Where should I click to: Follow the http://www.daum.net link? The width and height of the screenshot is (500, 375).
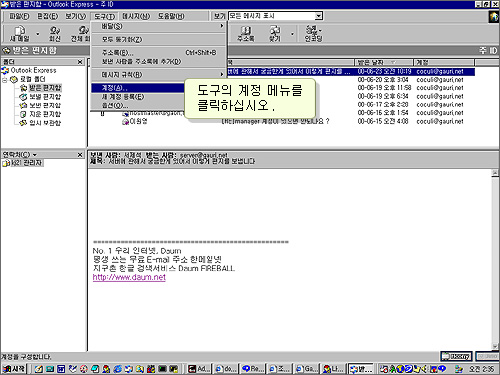tap(129, 277)
